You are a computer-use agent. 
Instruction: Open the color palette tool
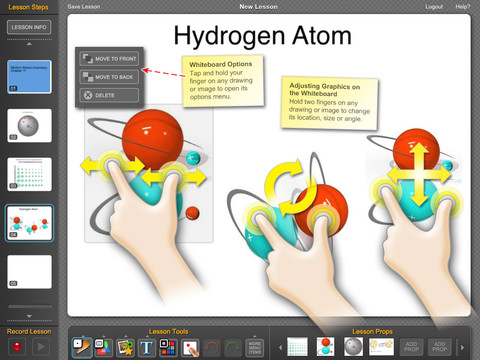tap(168, 347)
